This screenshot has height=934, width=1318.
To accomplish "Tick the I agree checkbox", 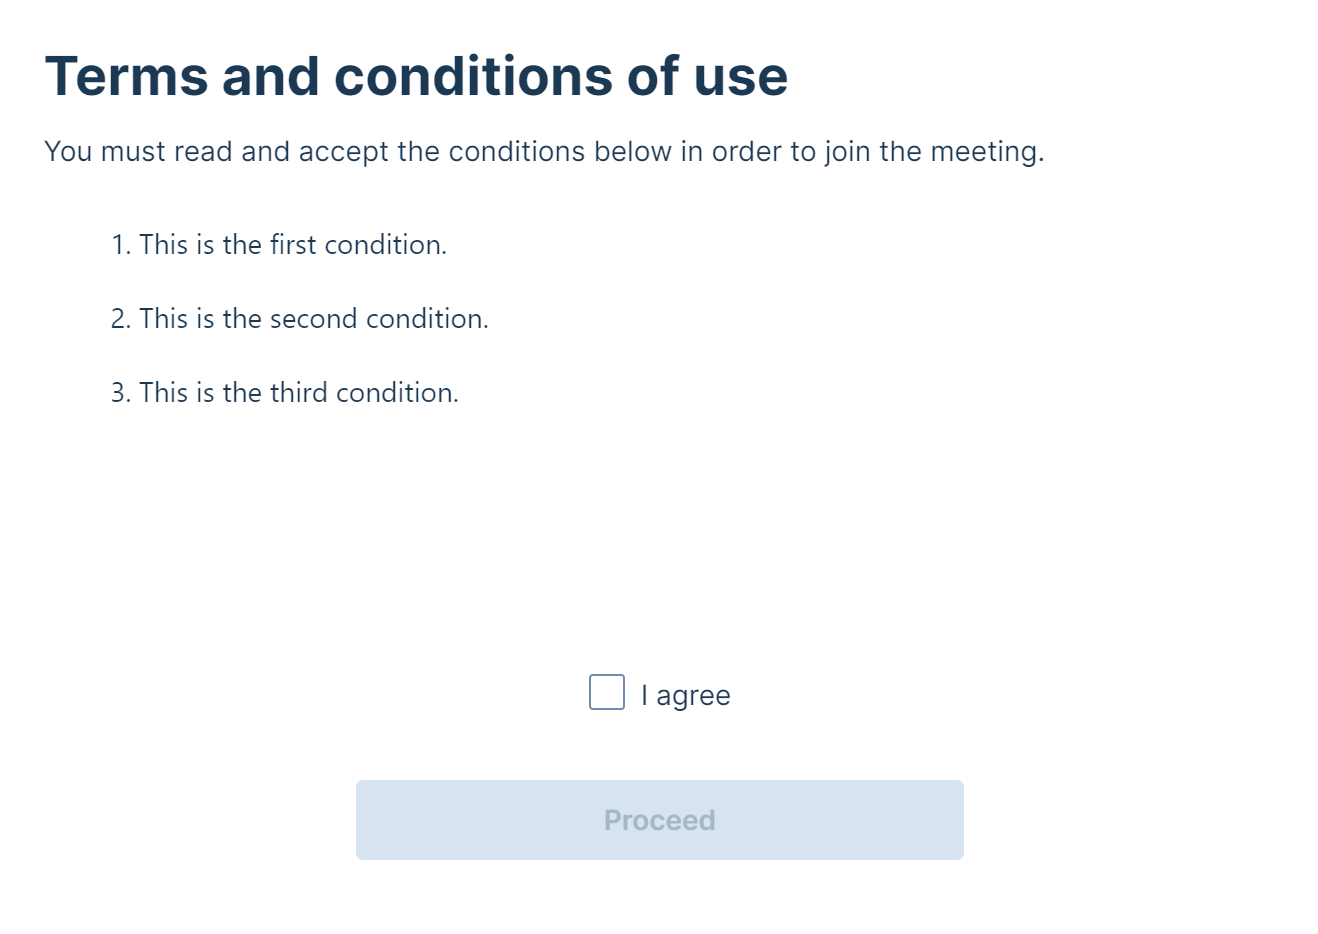I will pos(607,692).
